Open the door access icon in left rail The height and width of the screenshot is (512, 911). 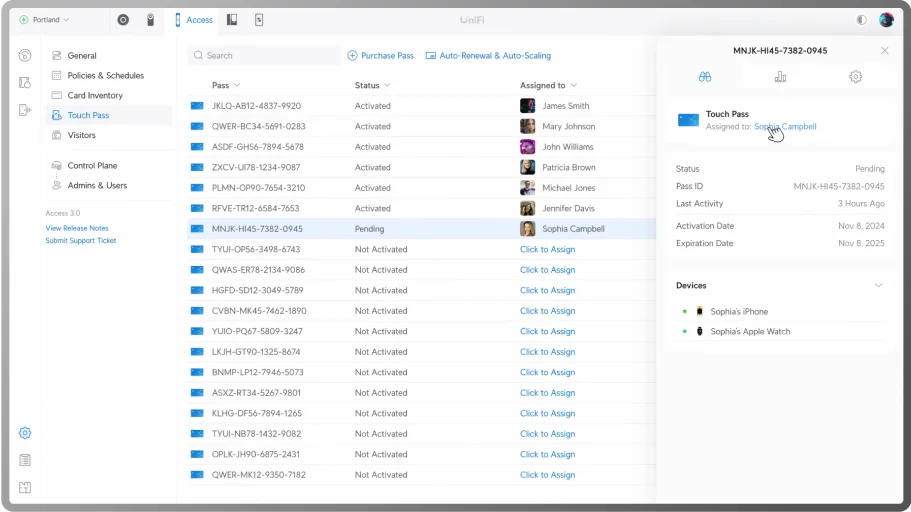[25, 110]
